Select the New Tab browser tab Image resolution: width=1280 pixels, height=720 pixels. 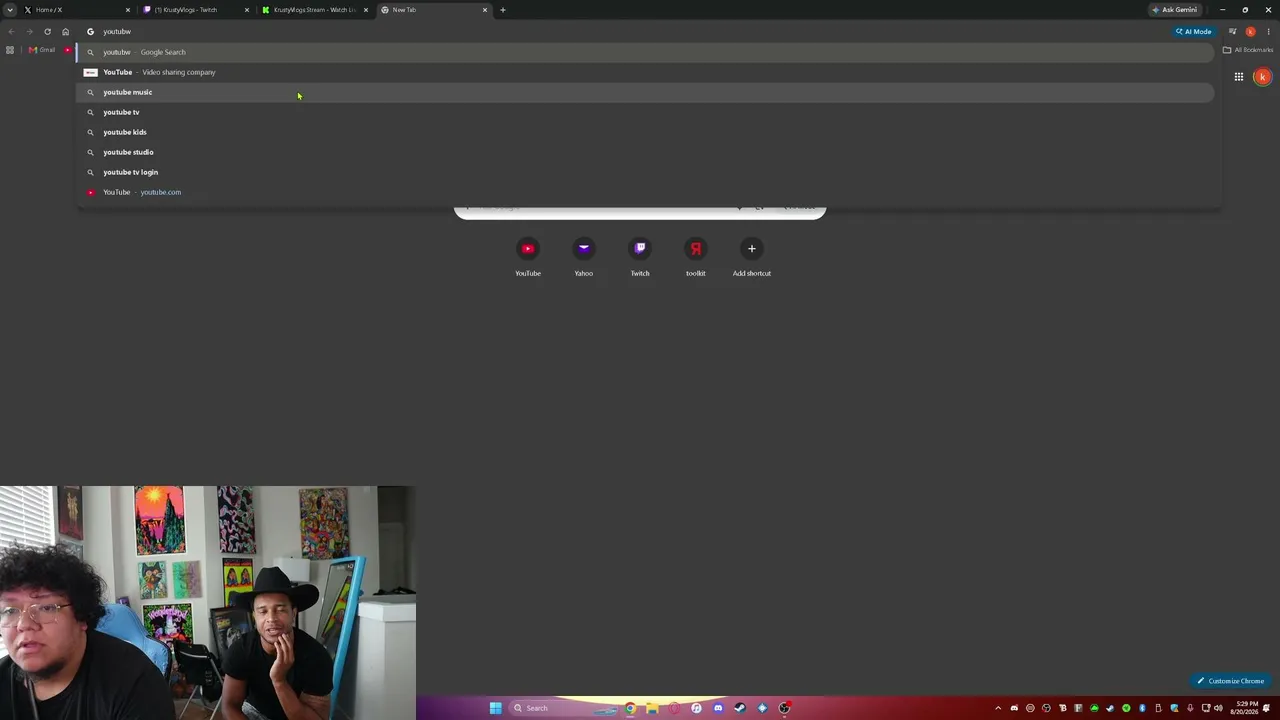pyautogui.click(x=433, y=10)
